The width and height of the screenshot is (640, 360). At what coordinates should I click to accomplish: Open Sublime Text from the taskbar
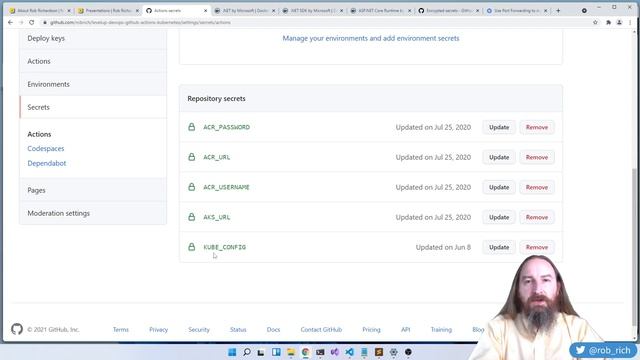[x=379, y=352]
